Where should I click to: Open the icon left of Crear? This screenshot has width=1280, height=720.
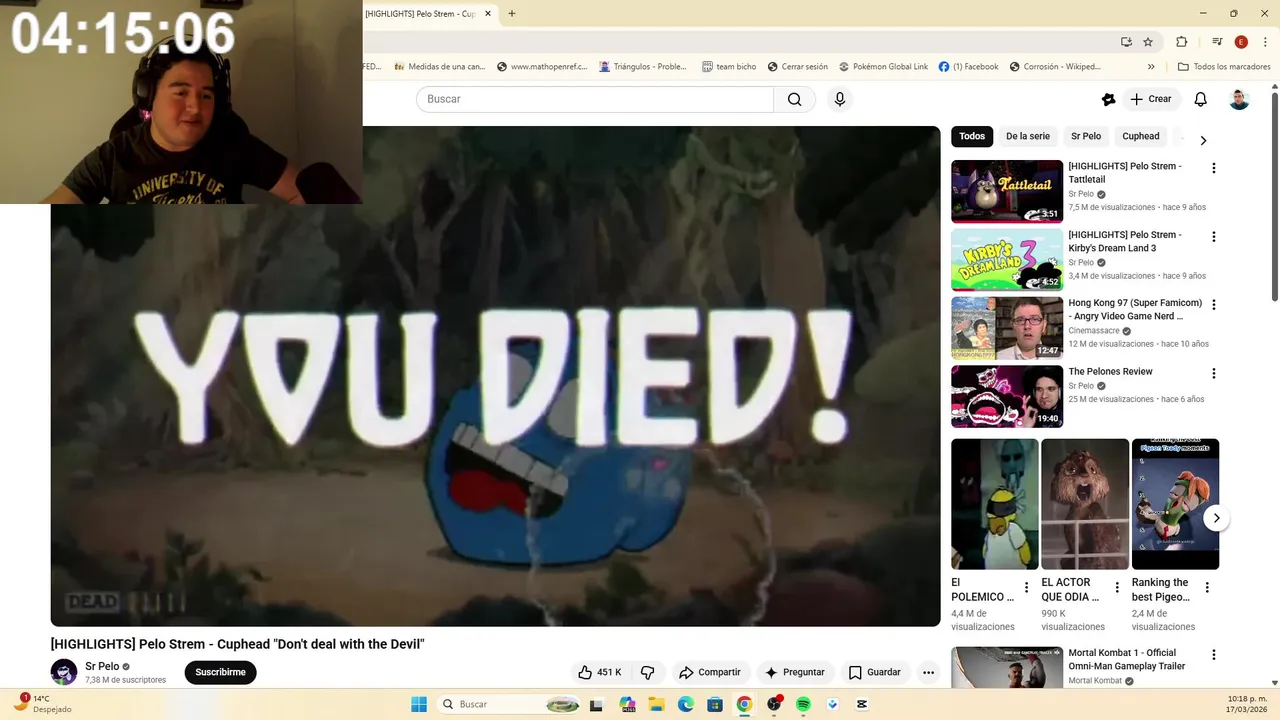pyautogui.click(x=1108, y=99)
